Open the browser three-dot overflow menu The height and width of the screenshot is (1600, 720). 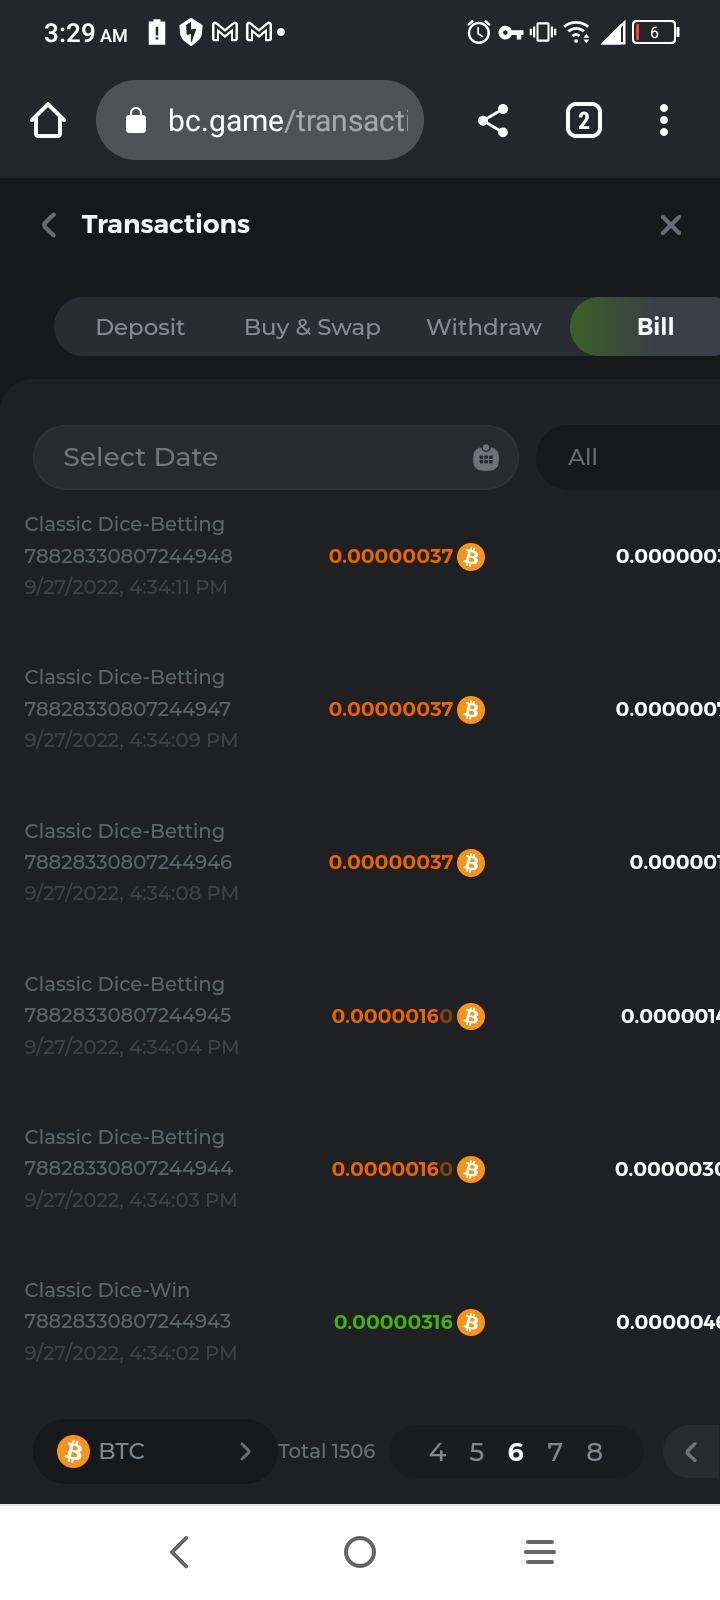[x=663, y=121]
